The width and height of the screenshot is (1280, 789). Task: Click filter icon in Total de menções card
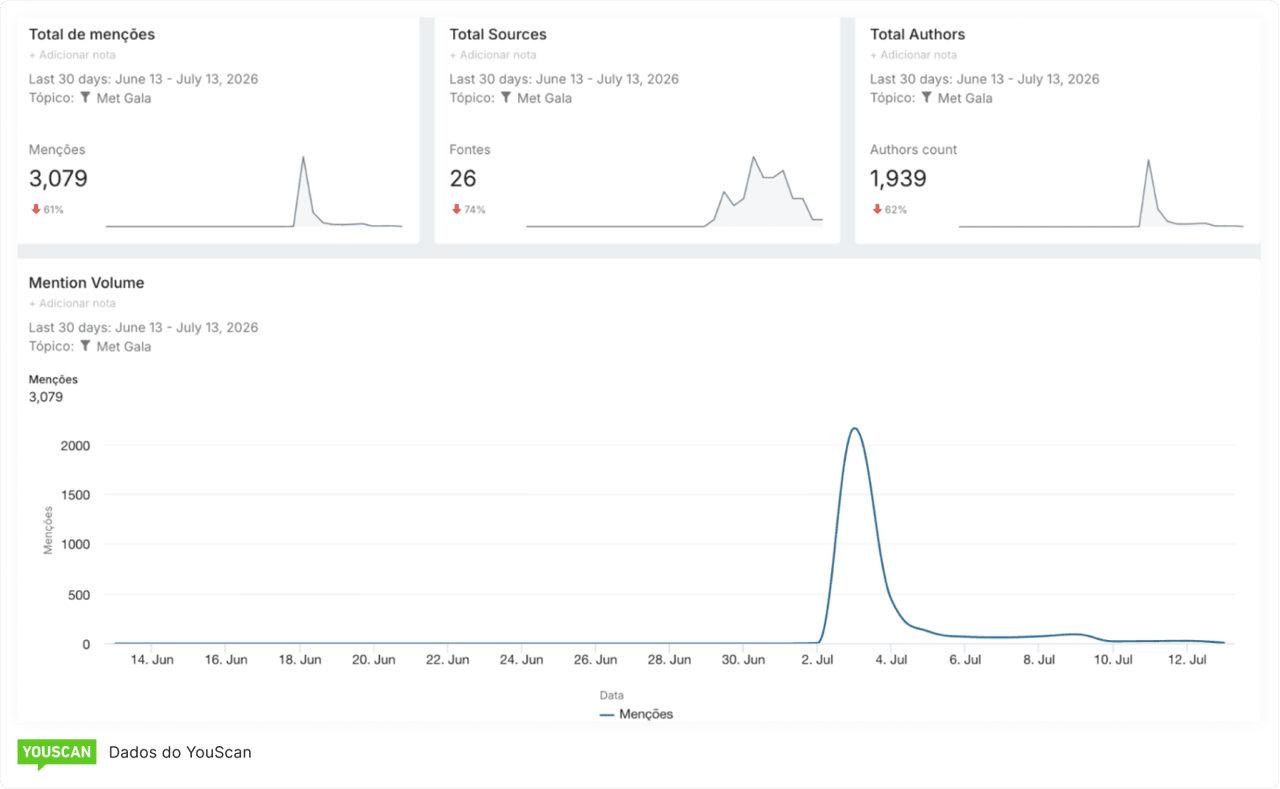click(x=86, y=98)
